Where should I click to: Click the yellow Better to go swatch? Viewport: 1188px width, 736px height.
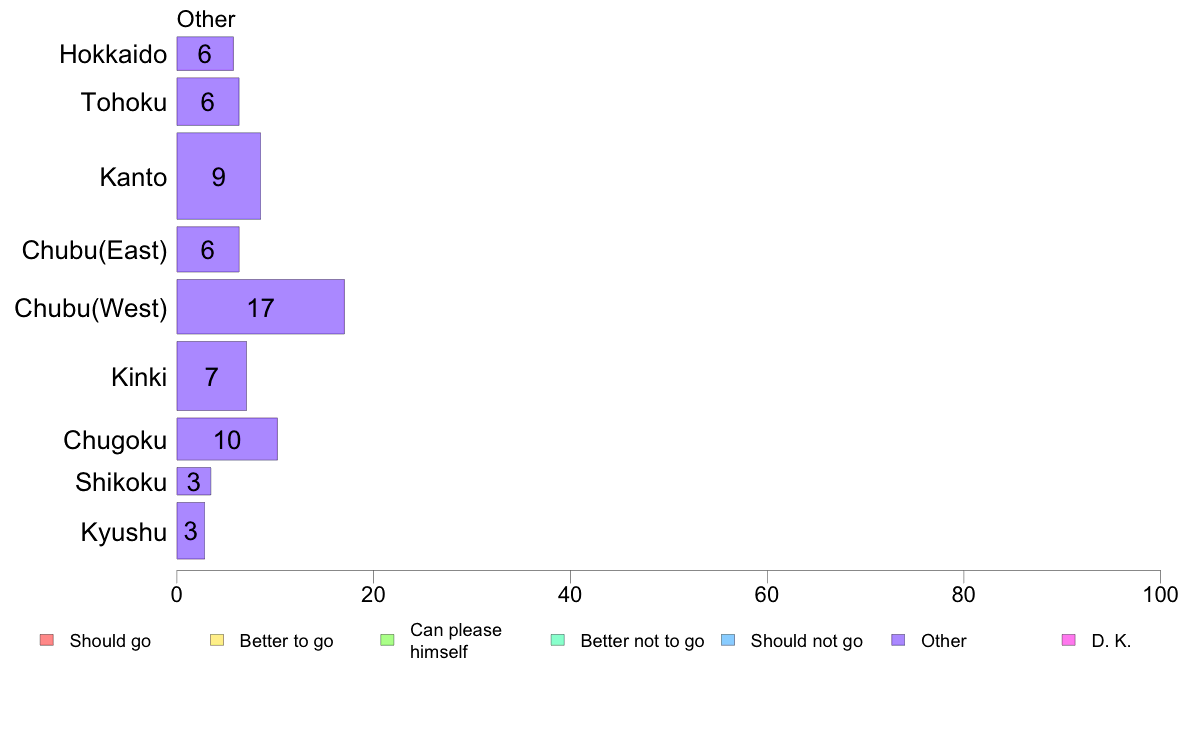(217, 640)
